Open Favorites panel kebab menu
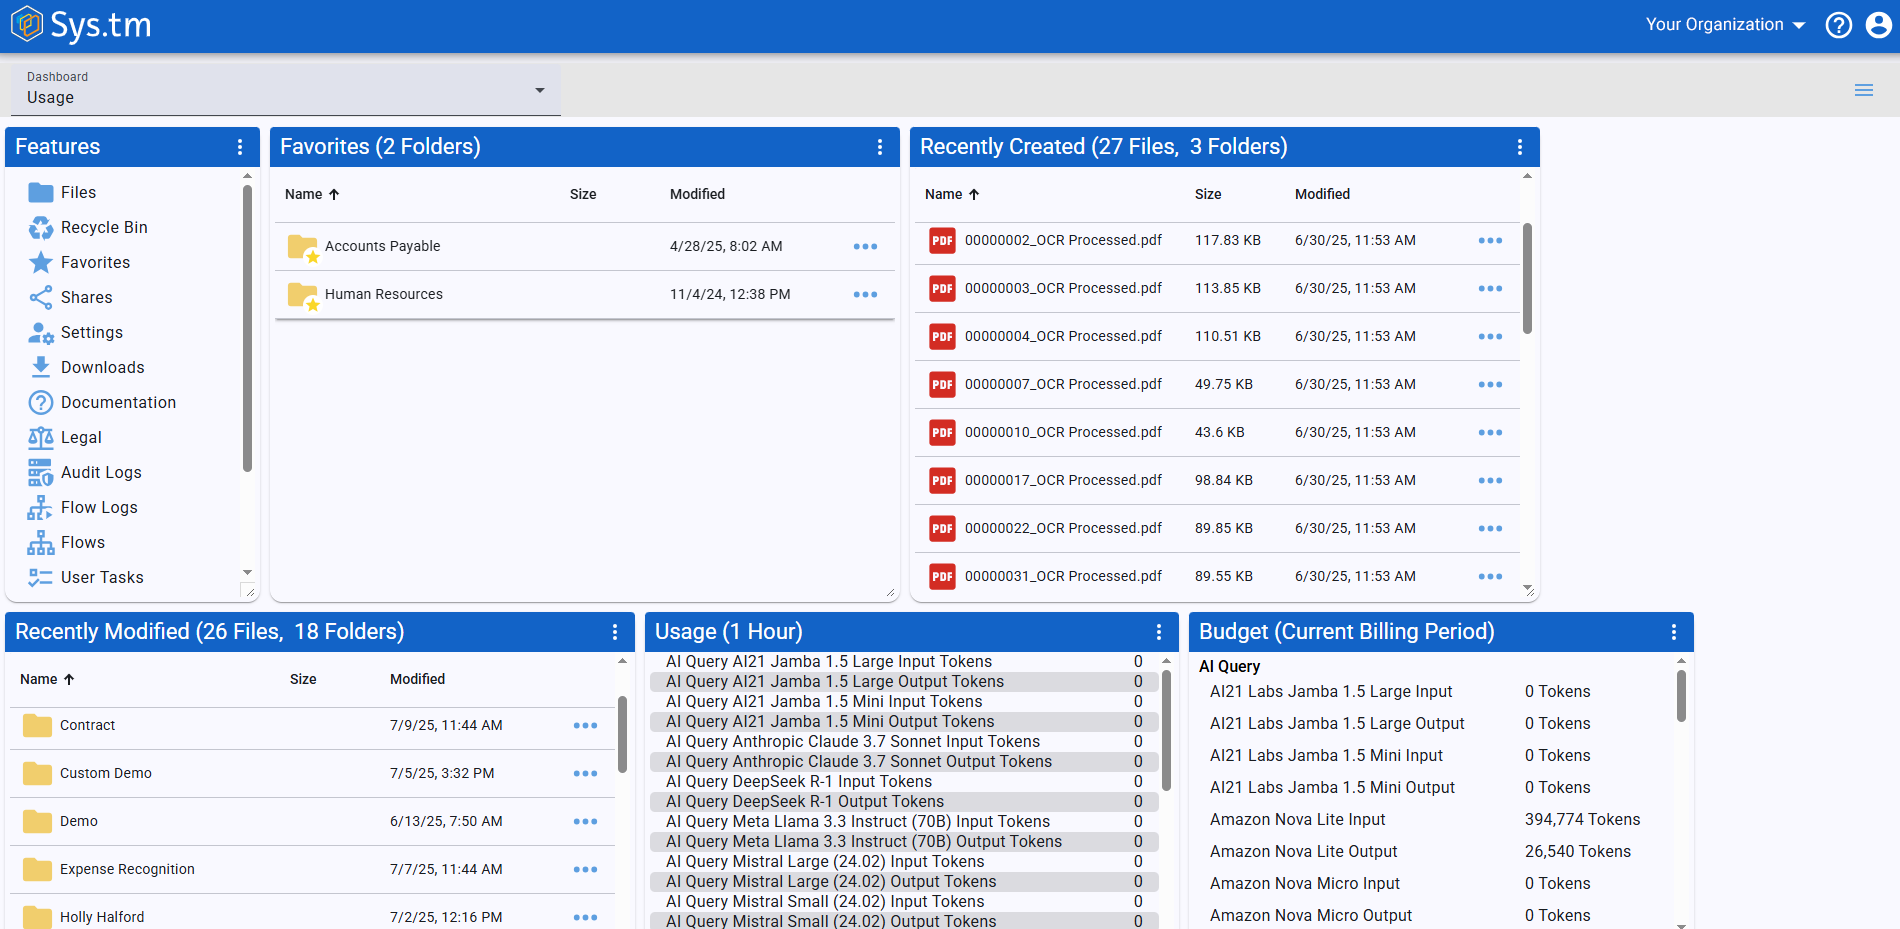This screenshot has height=929, width=1900. click(x=880, y=147)
